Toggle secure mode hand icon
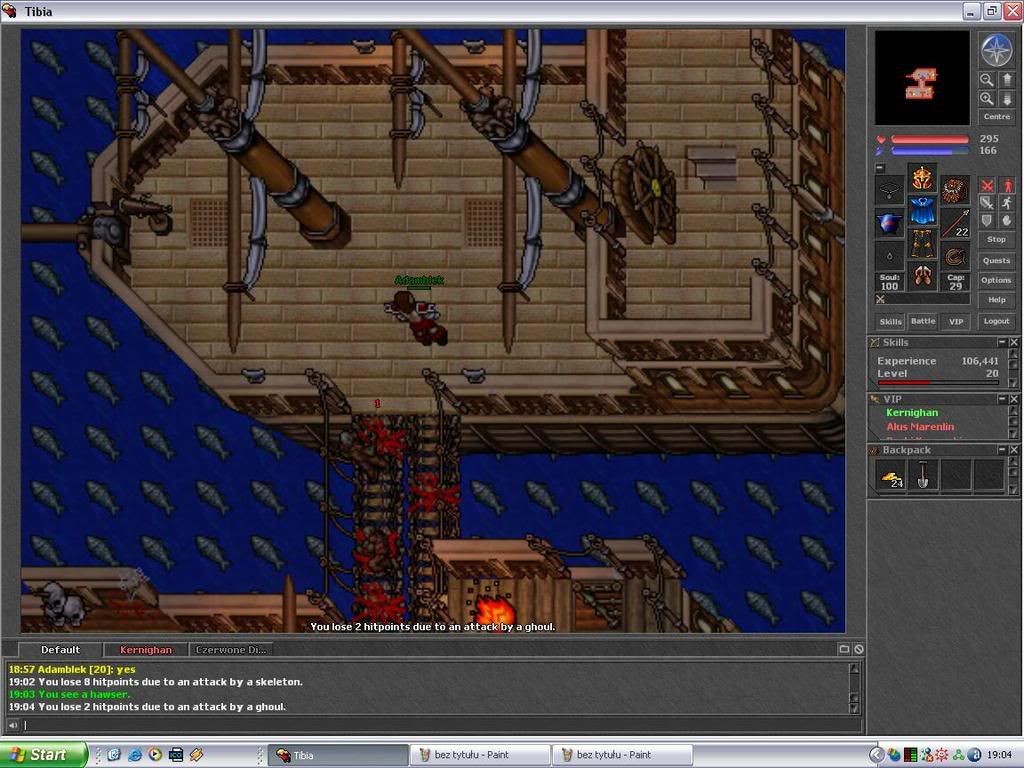The image size is (1024, 768). (x=1007, y=221)
